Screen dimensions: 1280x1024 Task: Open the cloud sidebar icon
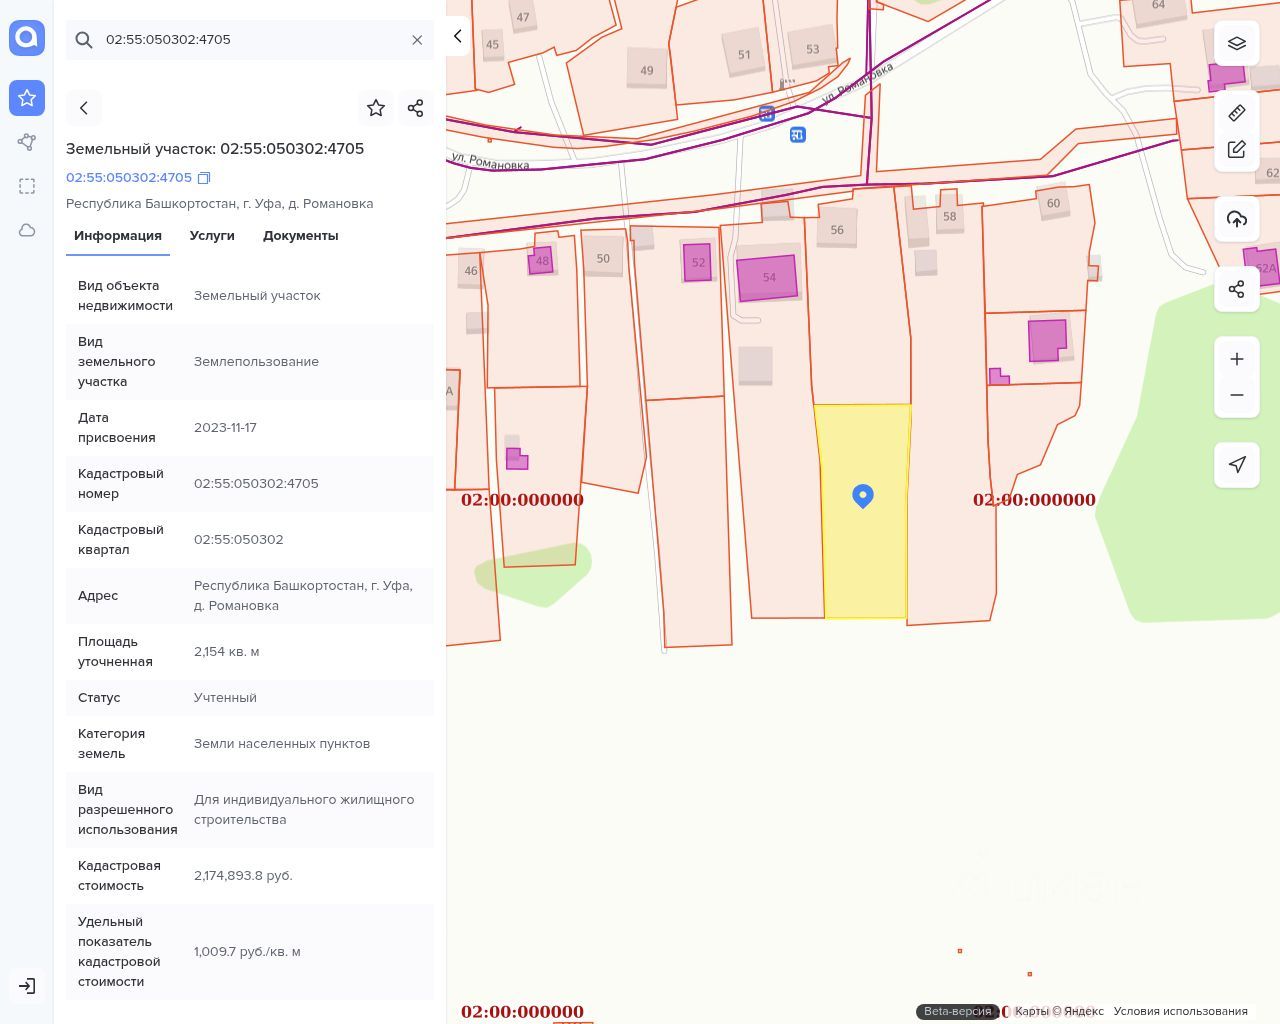tap(27, 230)
